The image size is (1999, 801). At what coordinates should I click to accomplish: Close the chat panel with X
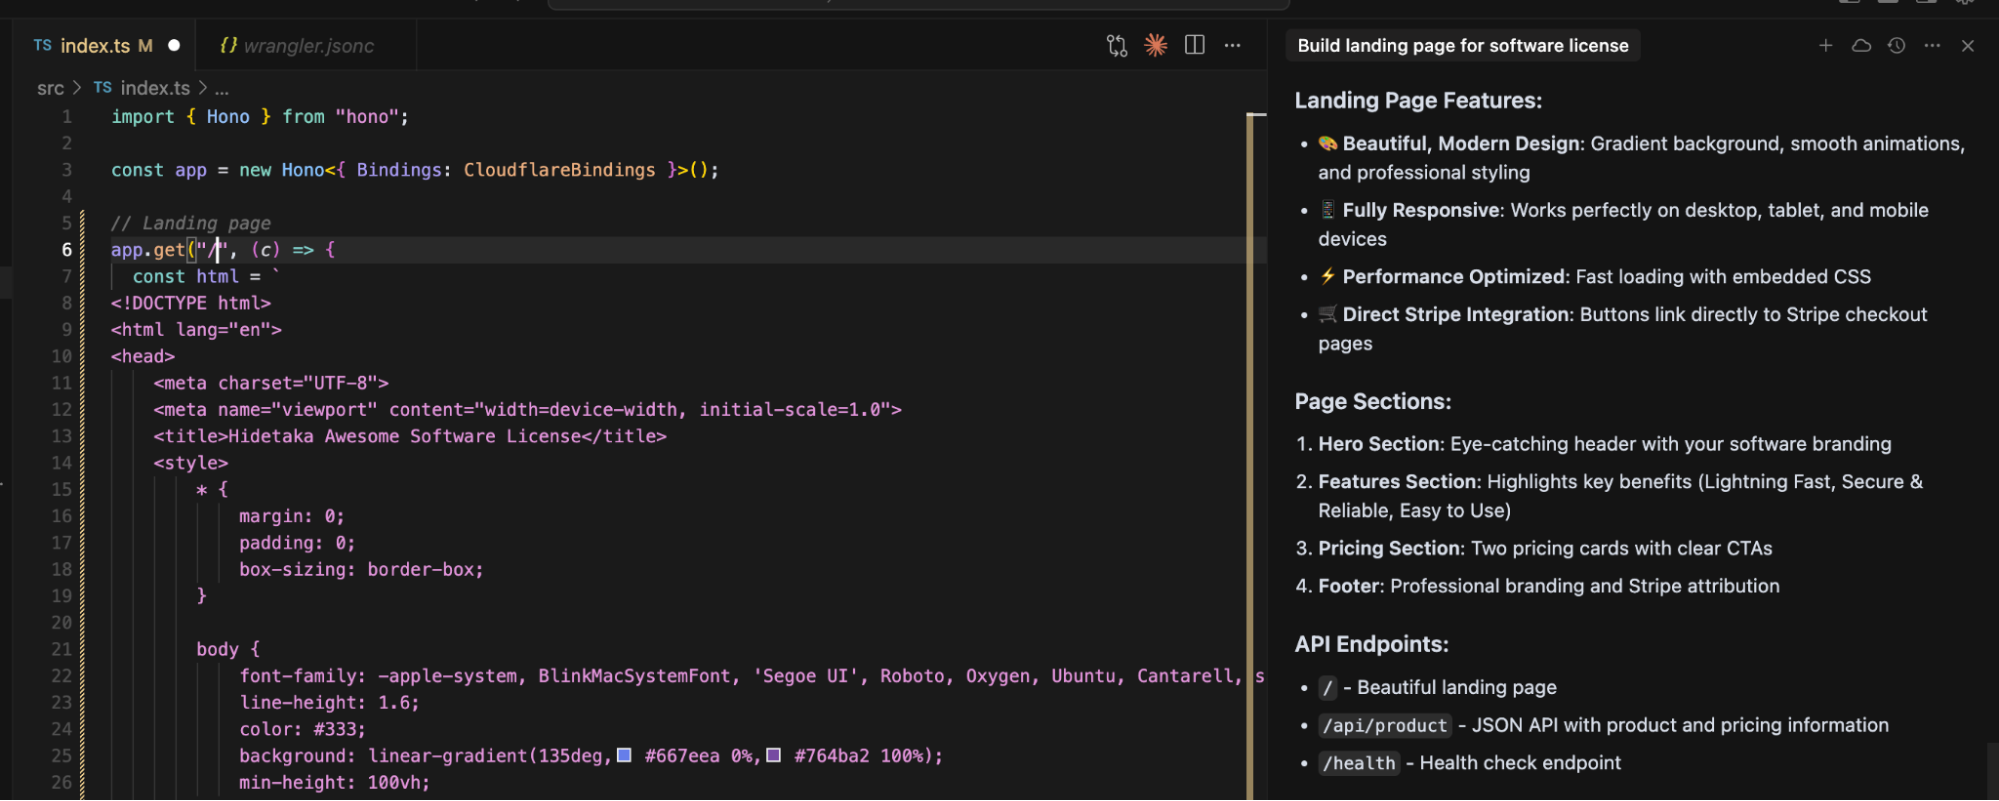coord(1968,46)
